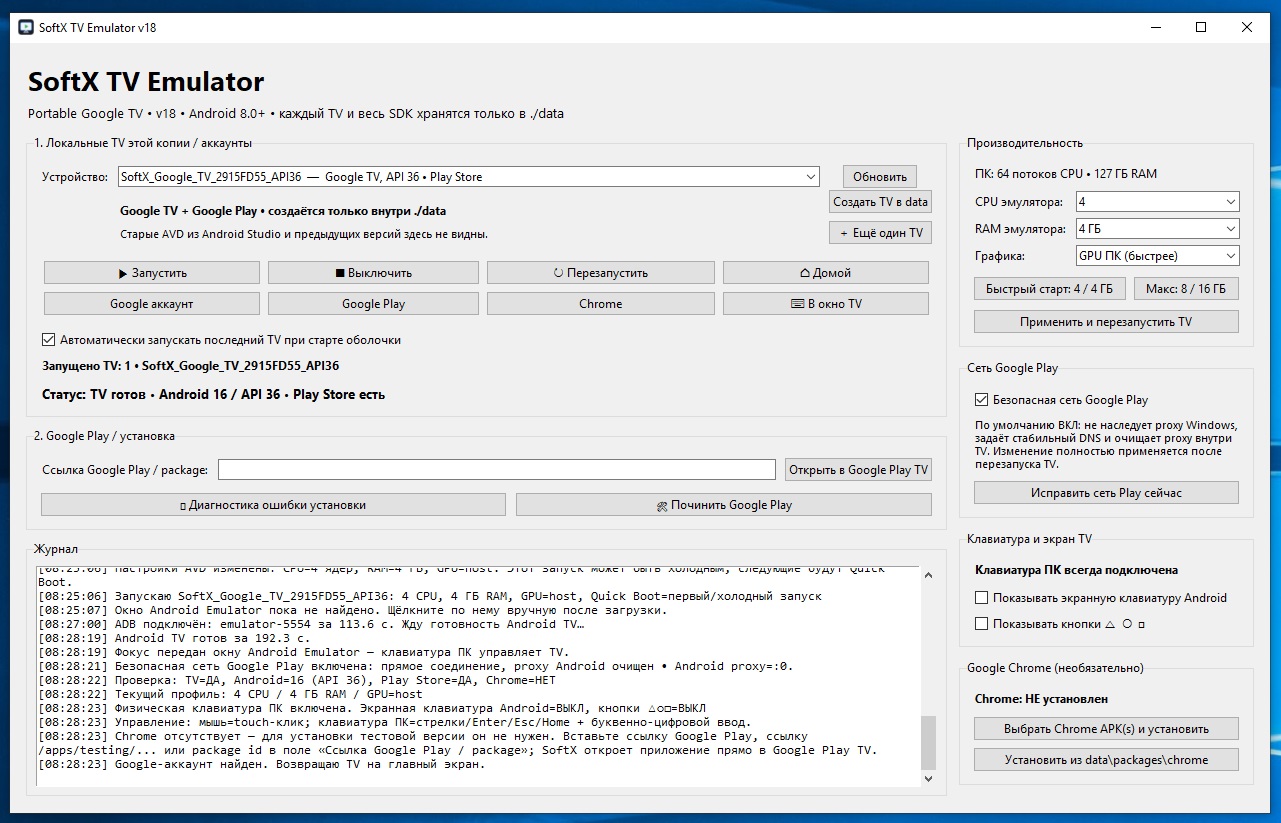Click the log scrollbar's down arrow

tap(929, 778)
